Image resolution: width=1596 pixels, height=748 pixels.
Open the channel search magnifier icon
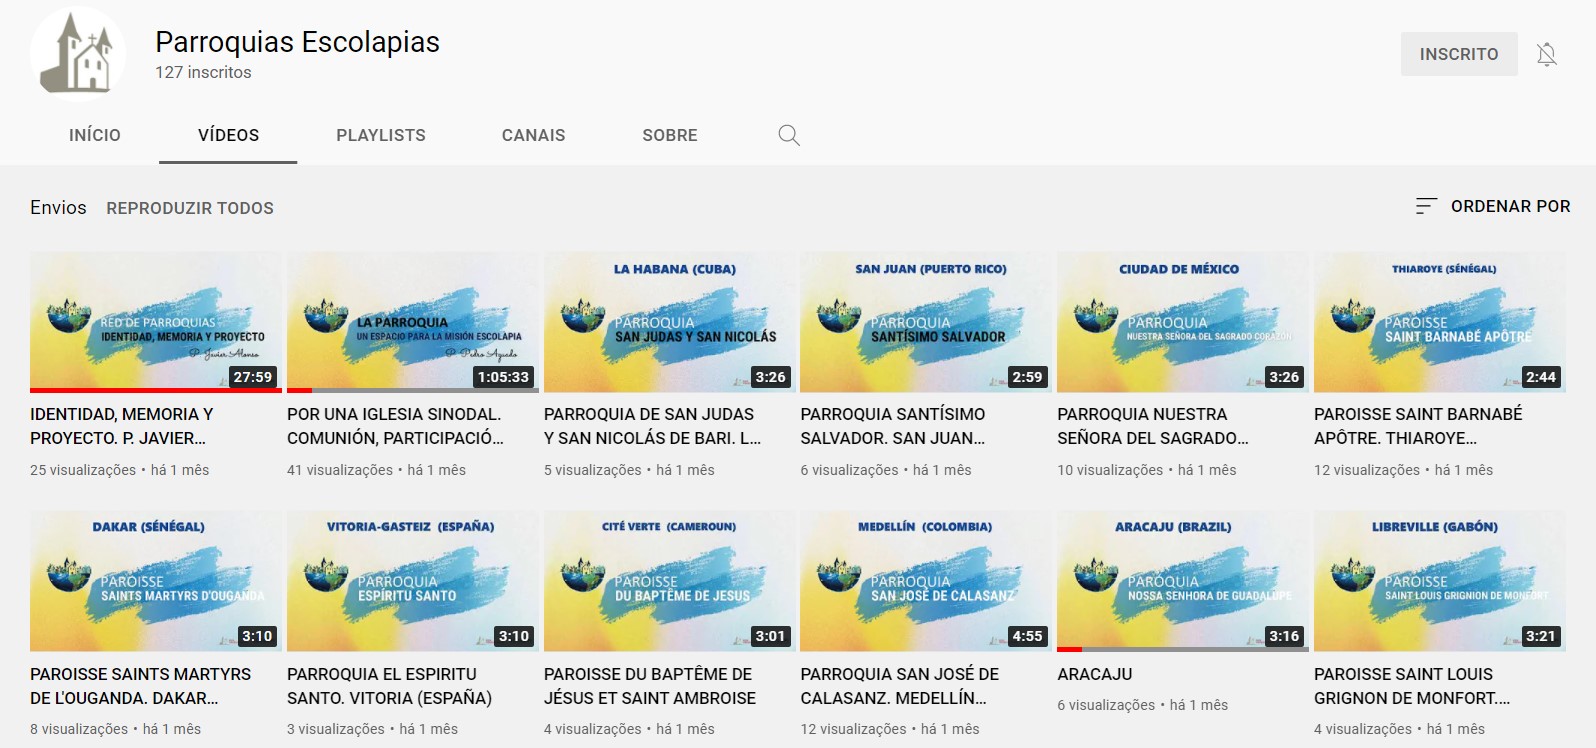[789, 135]
